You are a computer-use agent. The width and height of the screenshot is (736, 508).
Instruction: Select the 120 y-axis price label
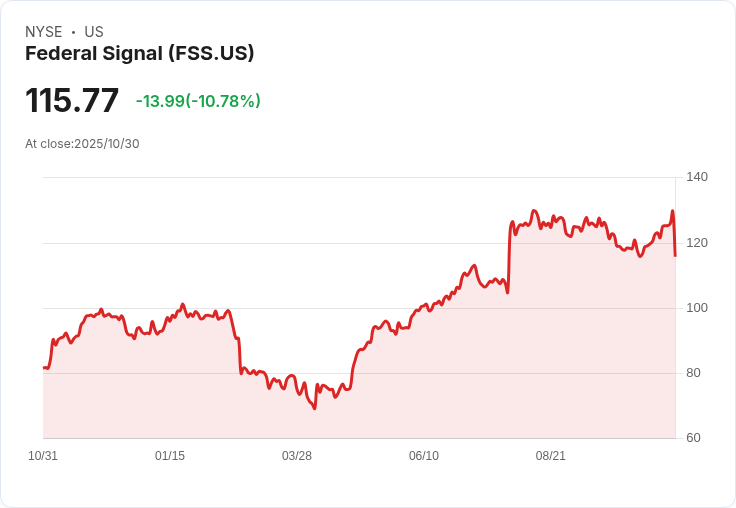point(697,243)
